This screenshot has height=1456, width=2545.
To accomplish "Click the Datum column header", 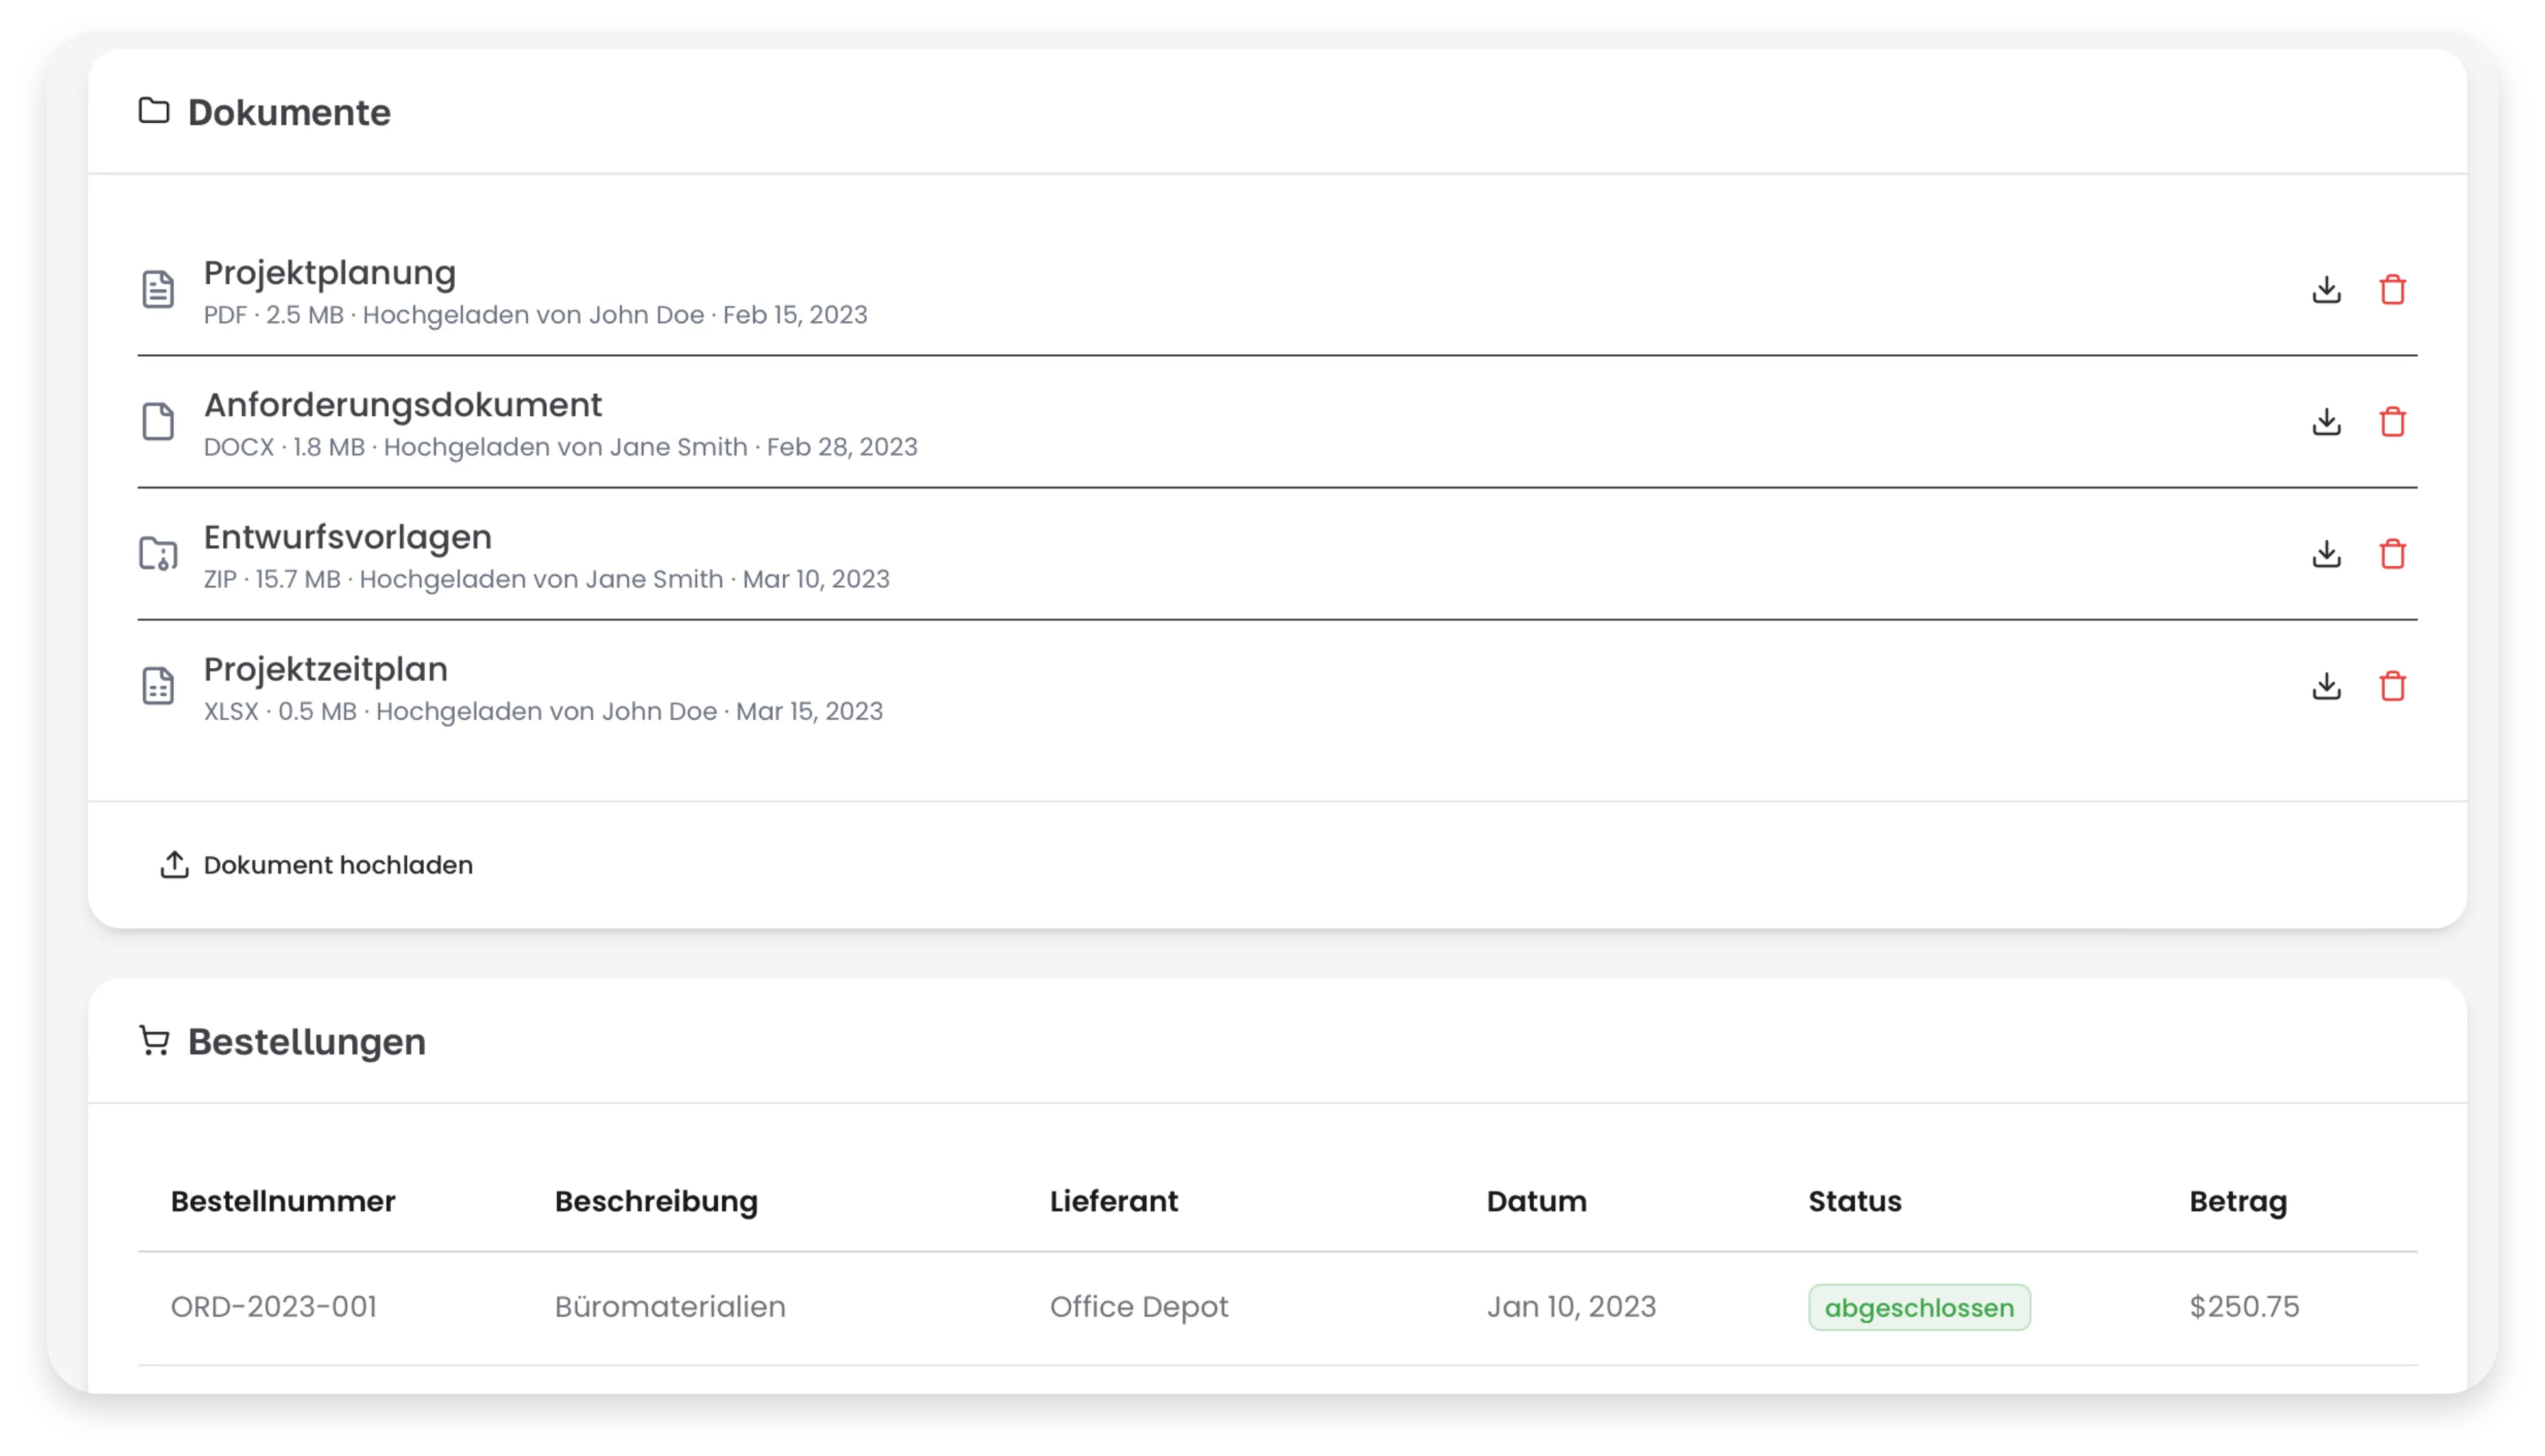I will click(1536, 1201).
